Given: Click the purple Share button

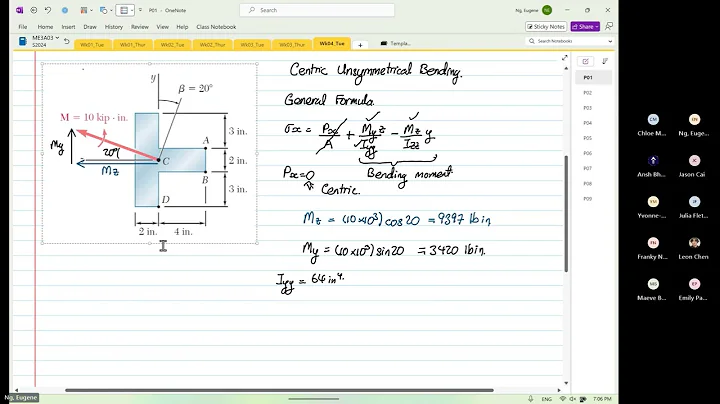Looking at the screenshot, I should [585, 27].
